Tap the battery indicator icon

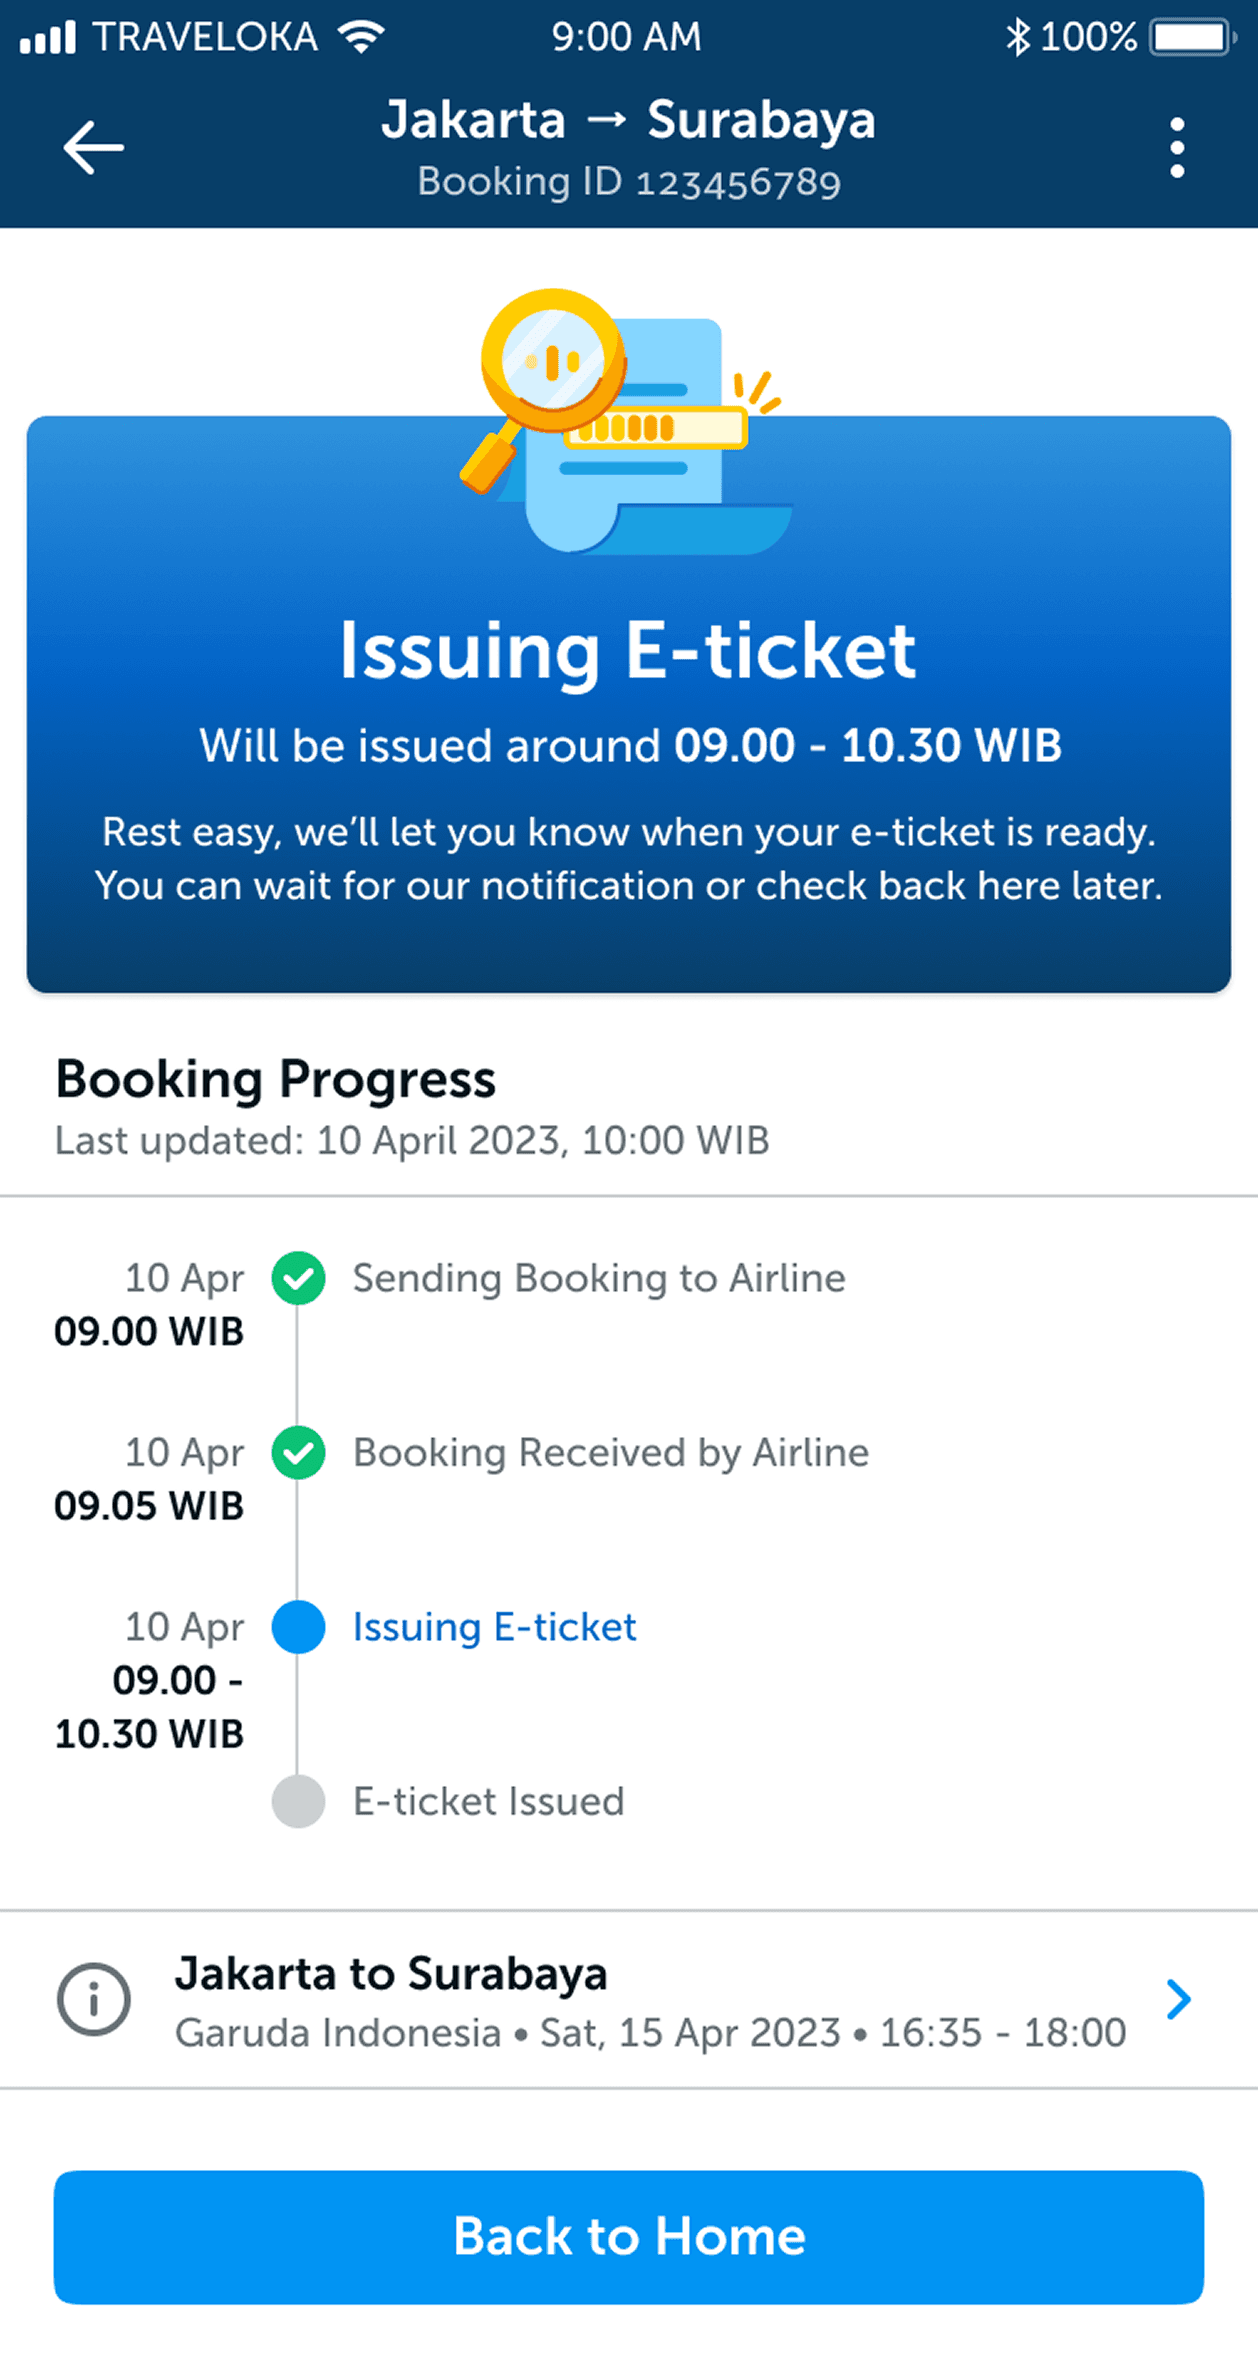[1190, 37]
